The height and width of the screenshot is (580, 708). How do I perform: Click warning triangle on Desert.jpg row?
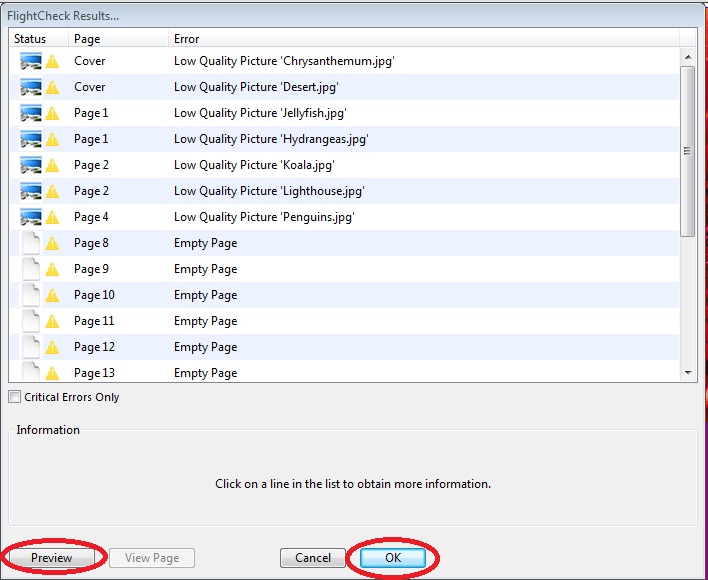pyautogui.click(x=53, y=87)
